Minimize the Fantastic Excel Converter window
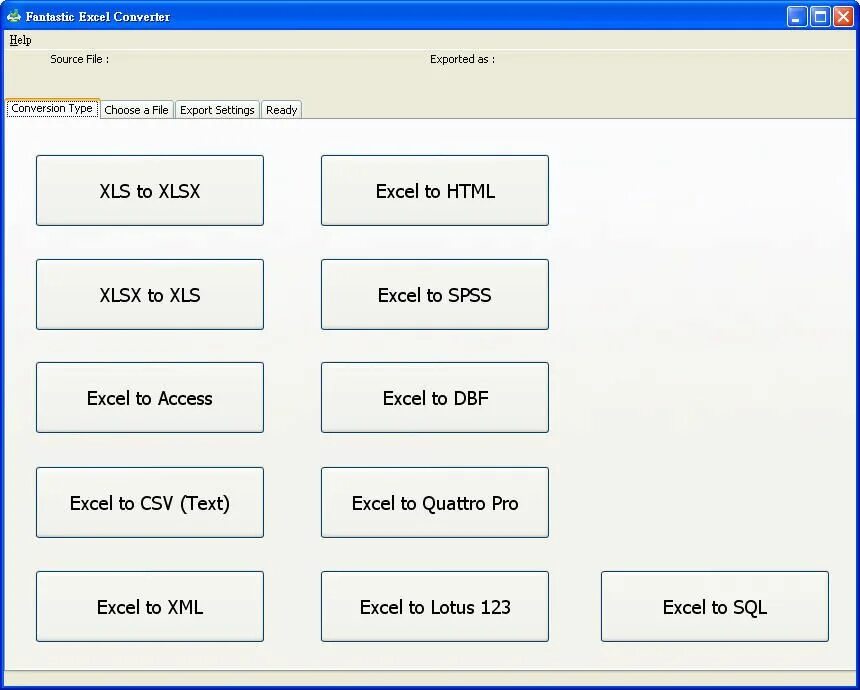This screenshot has width=860, height=690. (x=797, y=17)
